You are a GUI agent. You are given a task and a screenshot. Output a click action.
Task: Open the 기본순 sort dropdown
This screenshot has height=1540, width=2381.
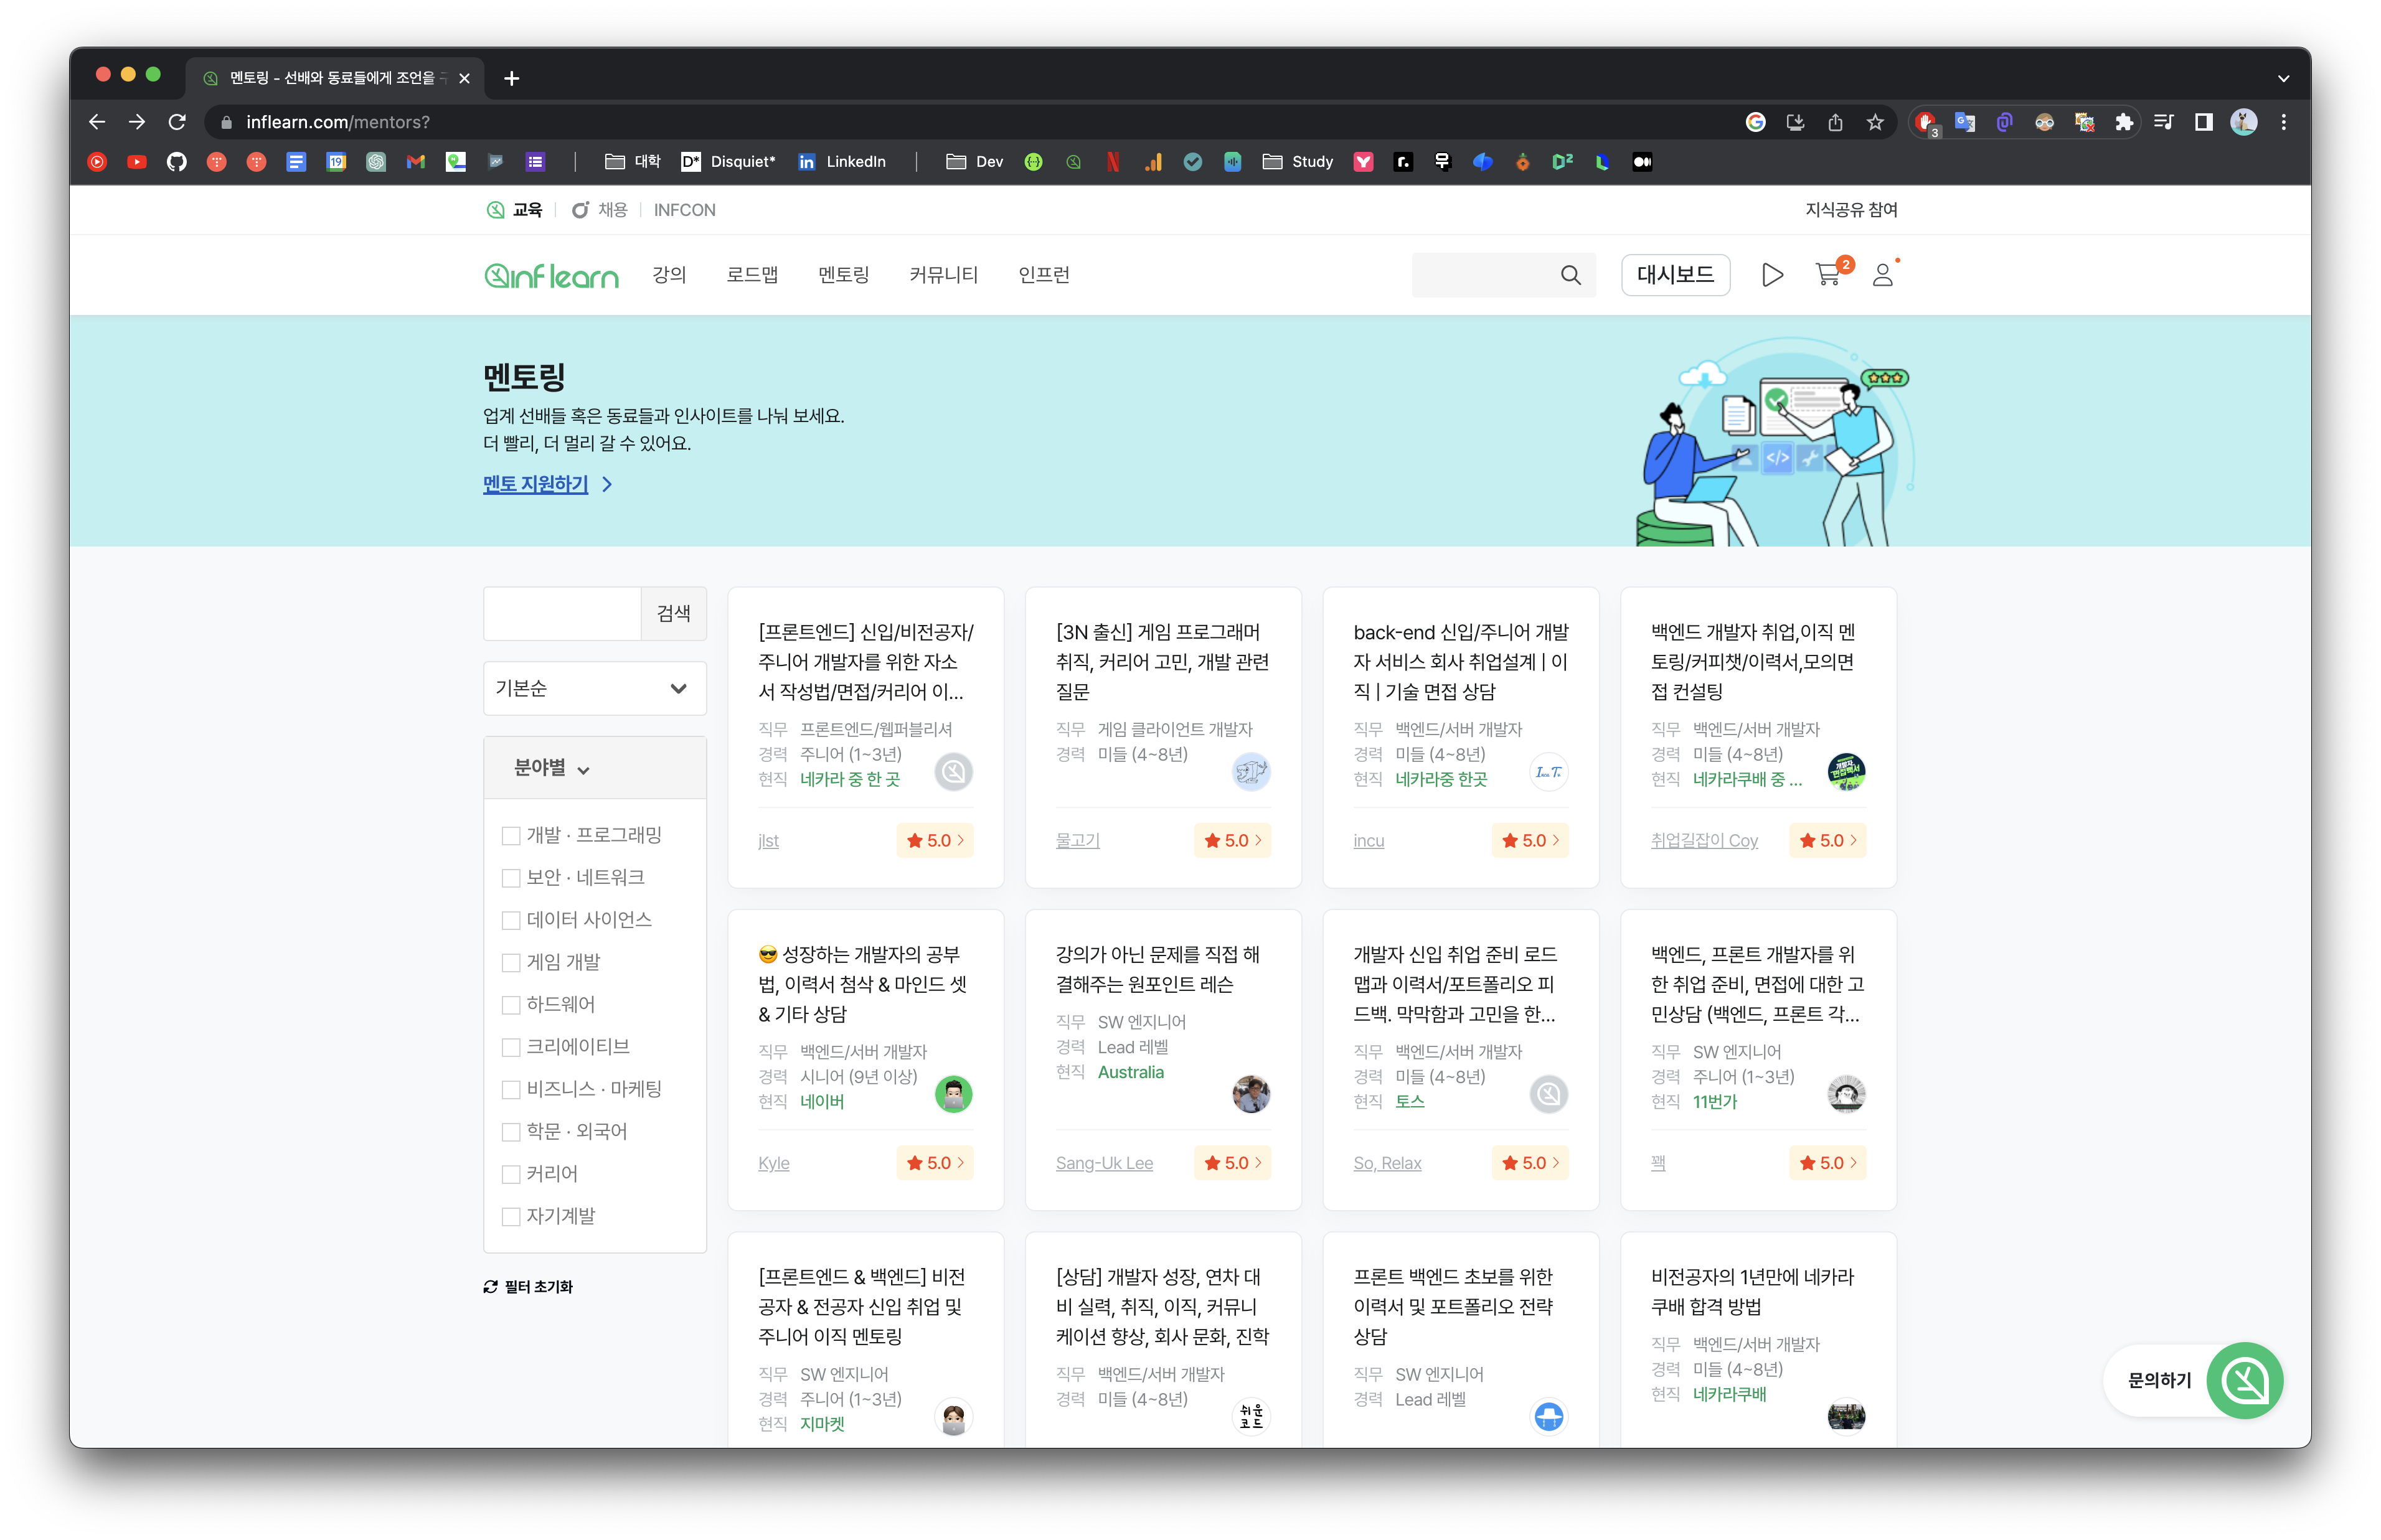594,688
